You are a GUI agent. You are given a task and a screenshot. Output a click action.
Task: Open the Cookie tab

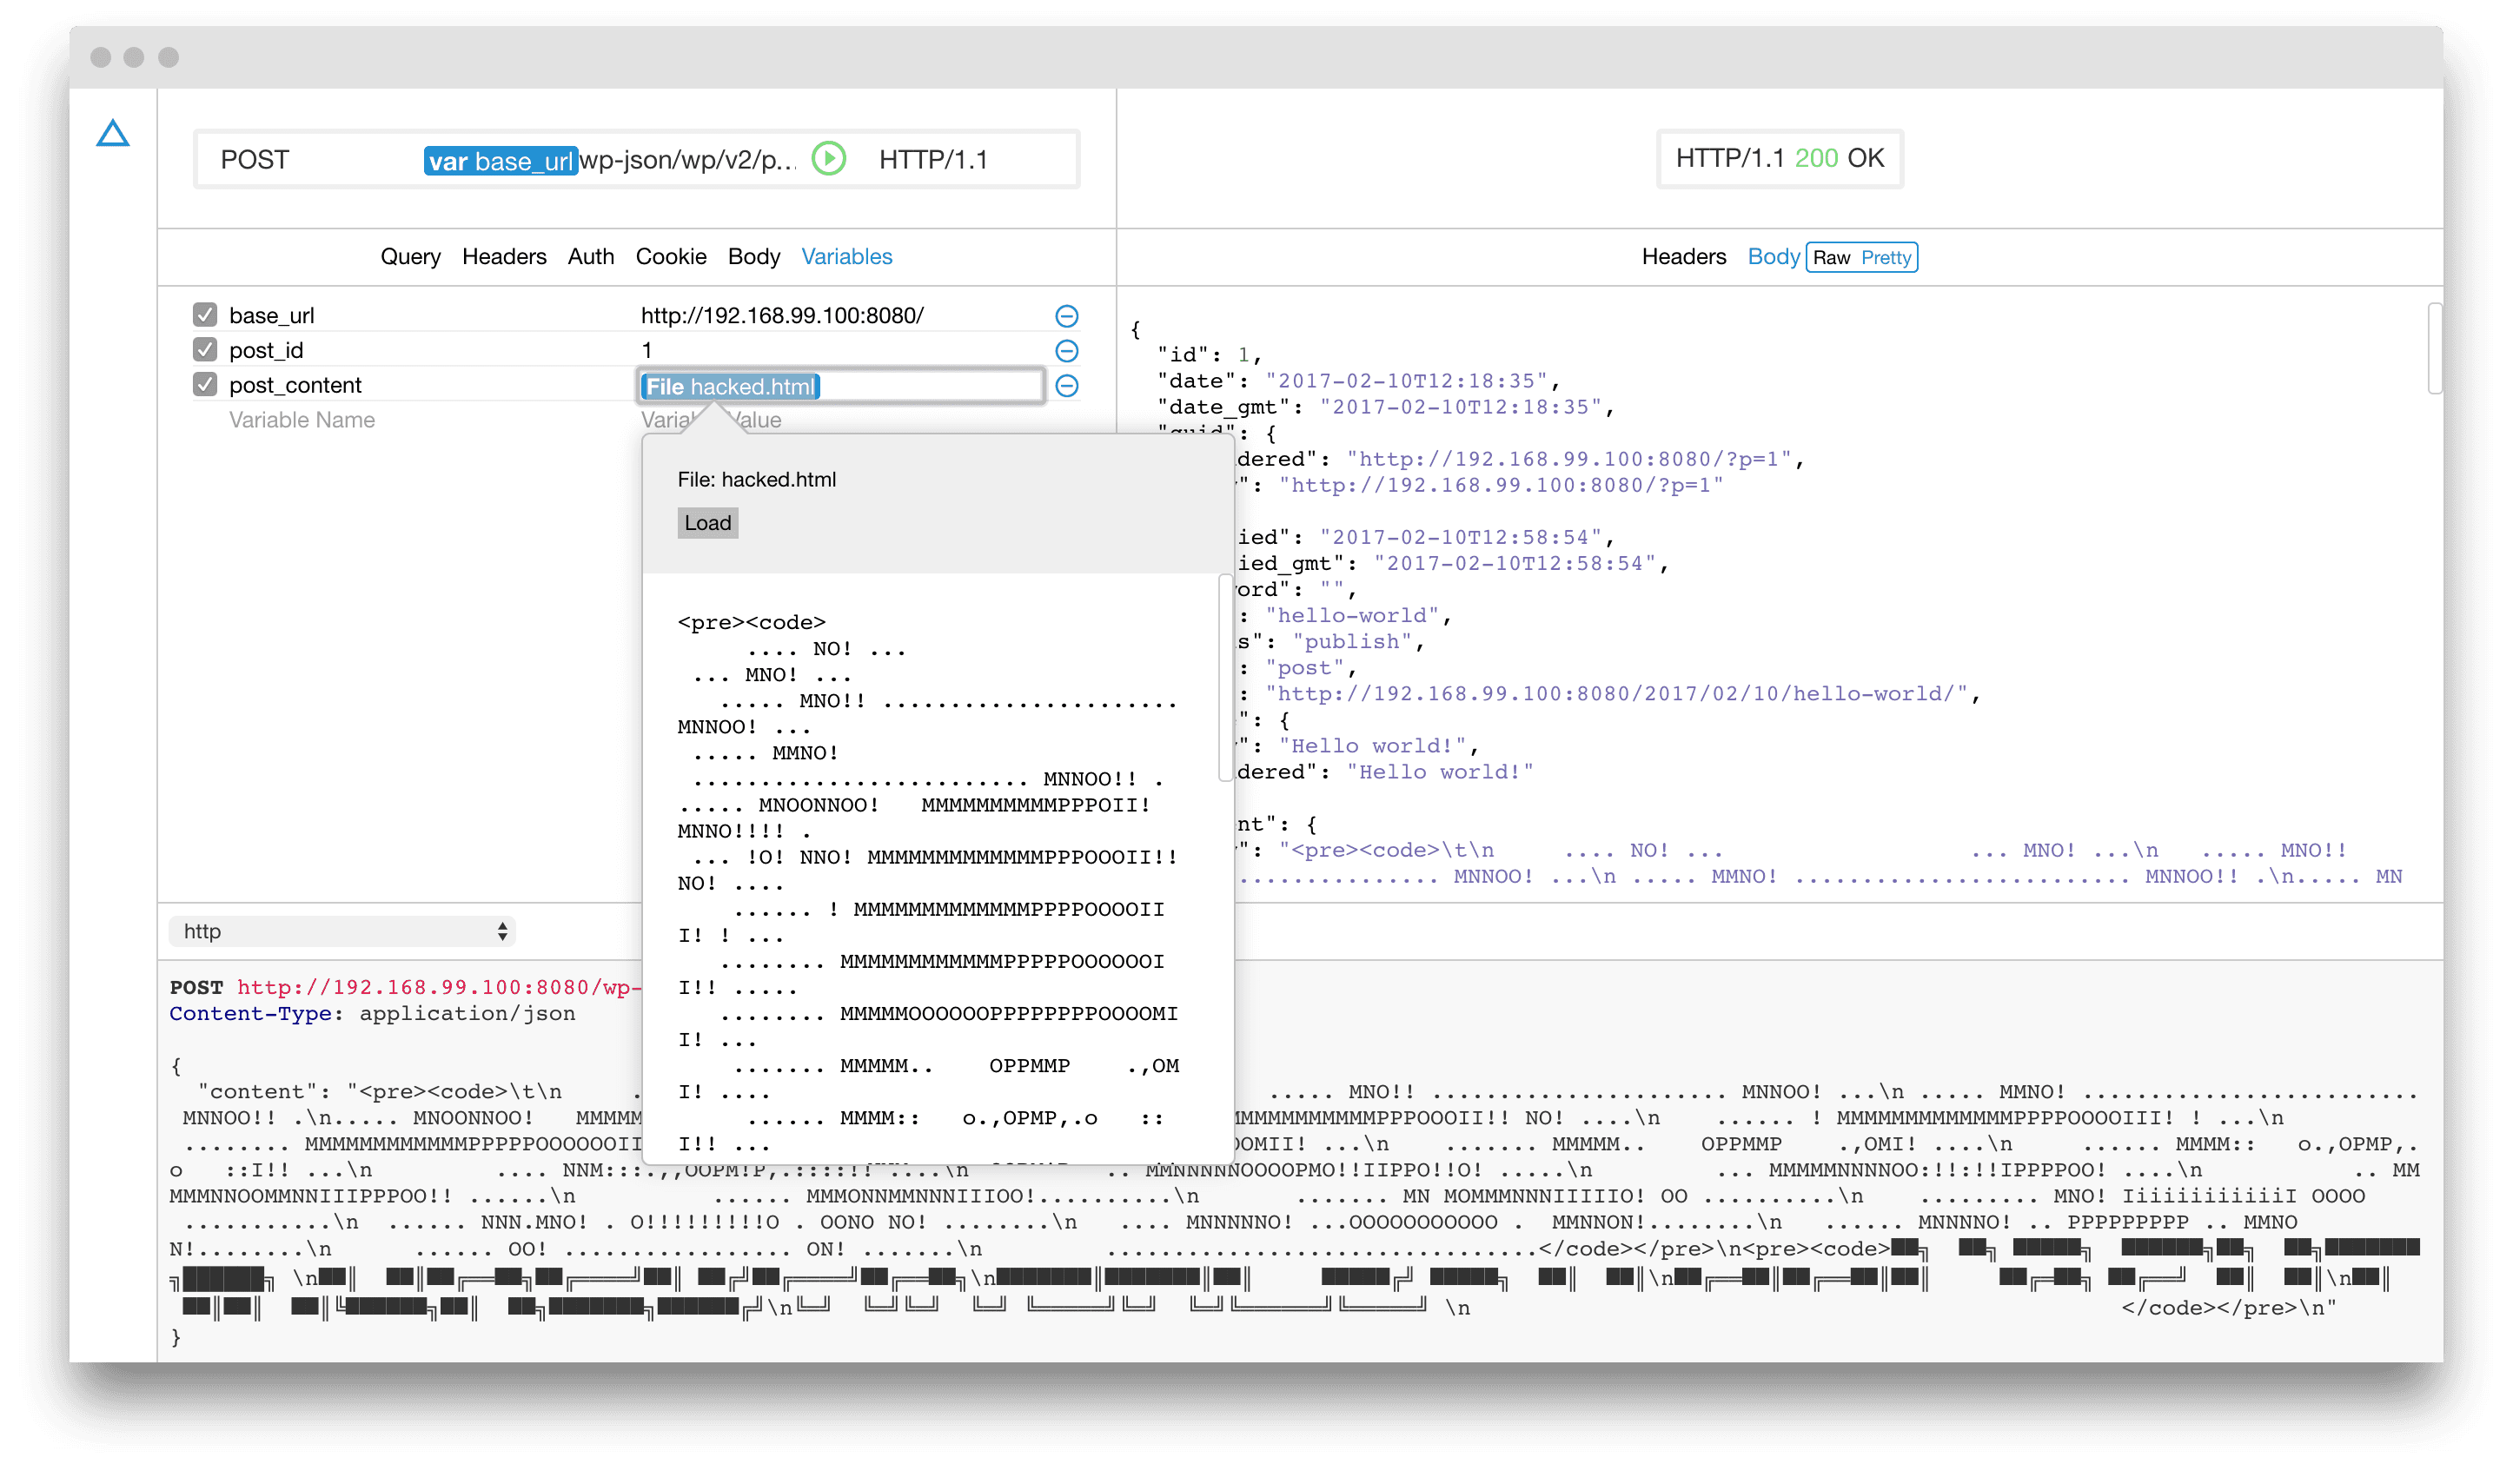tap(671, 256)
